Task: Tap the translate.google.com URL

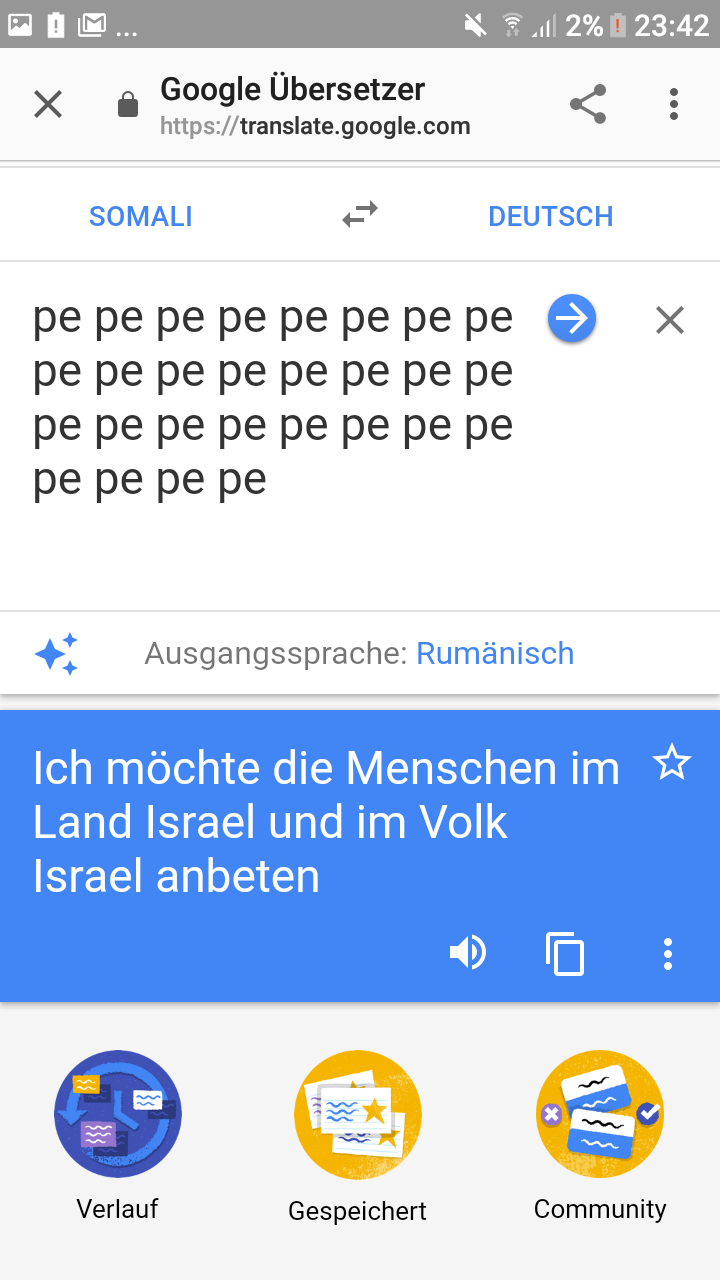Action: [x=315, y=127]
